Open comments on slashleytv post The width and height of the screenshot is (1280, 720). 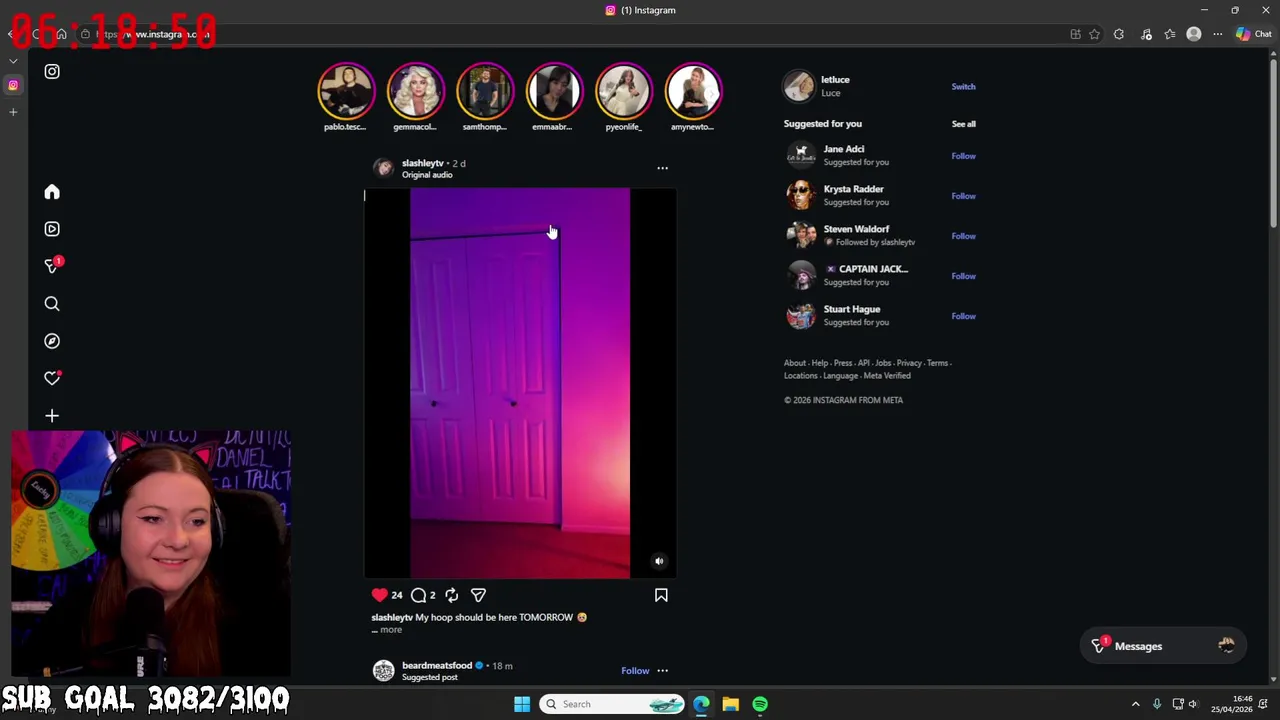pos(419,595)
